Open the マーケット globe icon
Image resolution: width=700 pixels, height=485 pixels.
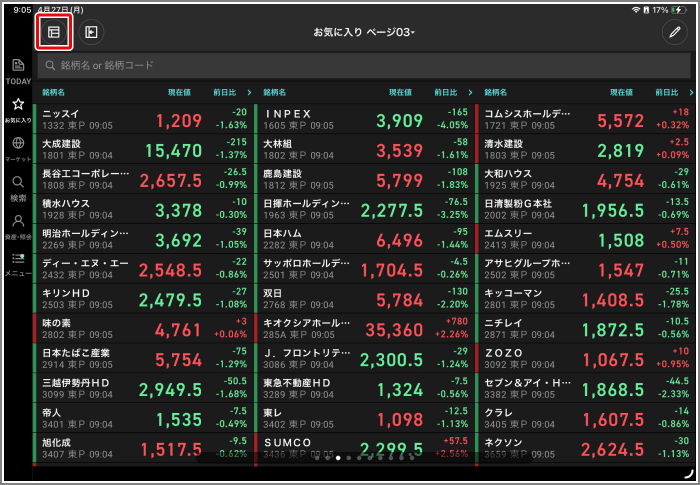pyautogui.click(x=18, y=148)
